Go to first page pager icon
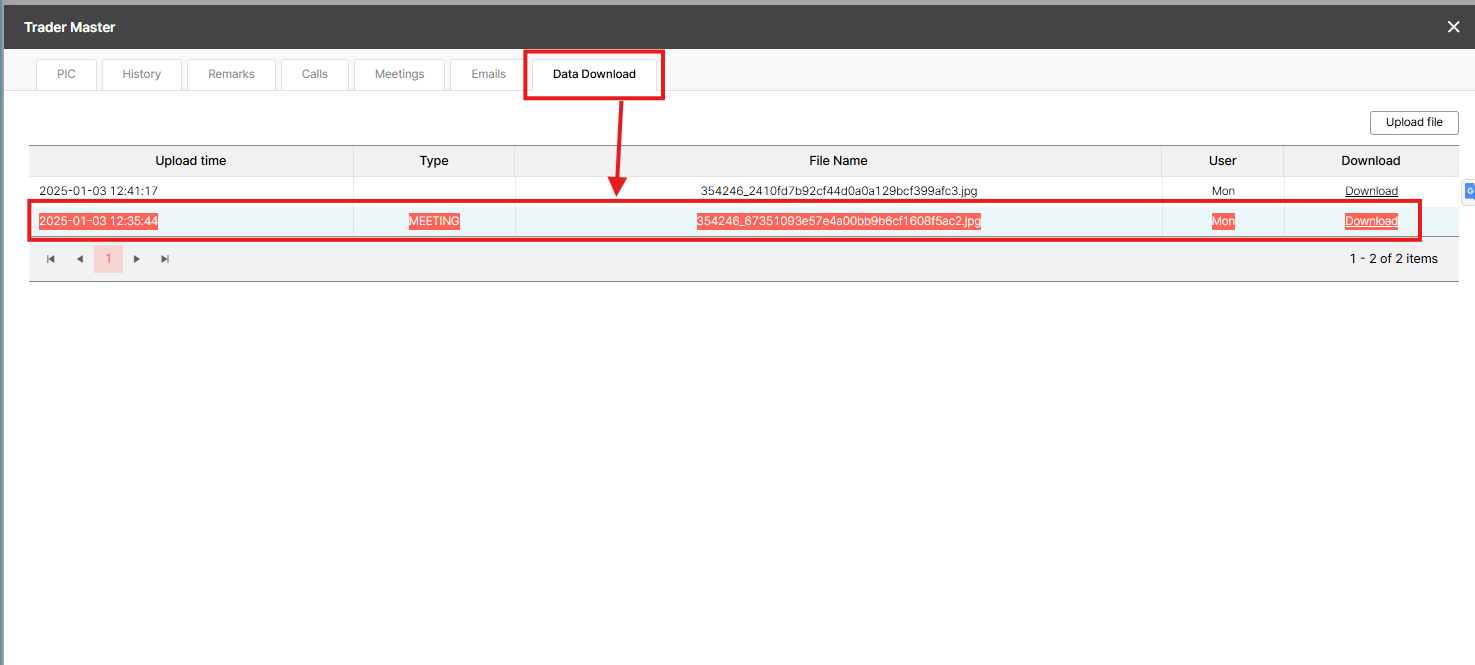The height and width of the screenshot is (665, 1475). [x=51, y=259]
